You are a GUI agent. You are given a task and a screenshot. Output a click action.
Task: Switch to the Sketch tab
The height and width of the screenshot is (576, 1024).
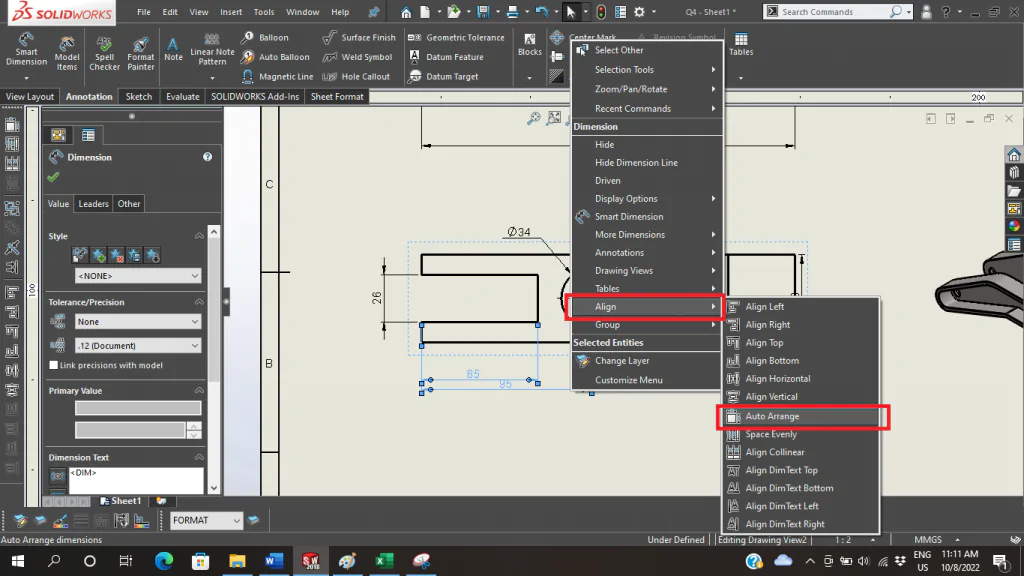(x=138, y=96)
